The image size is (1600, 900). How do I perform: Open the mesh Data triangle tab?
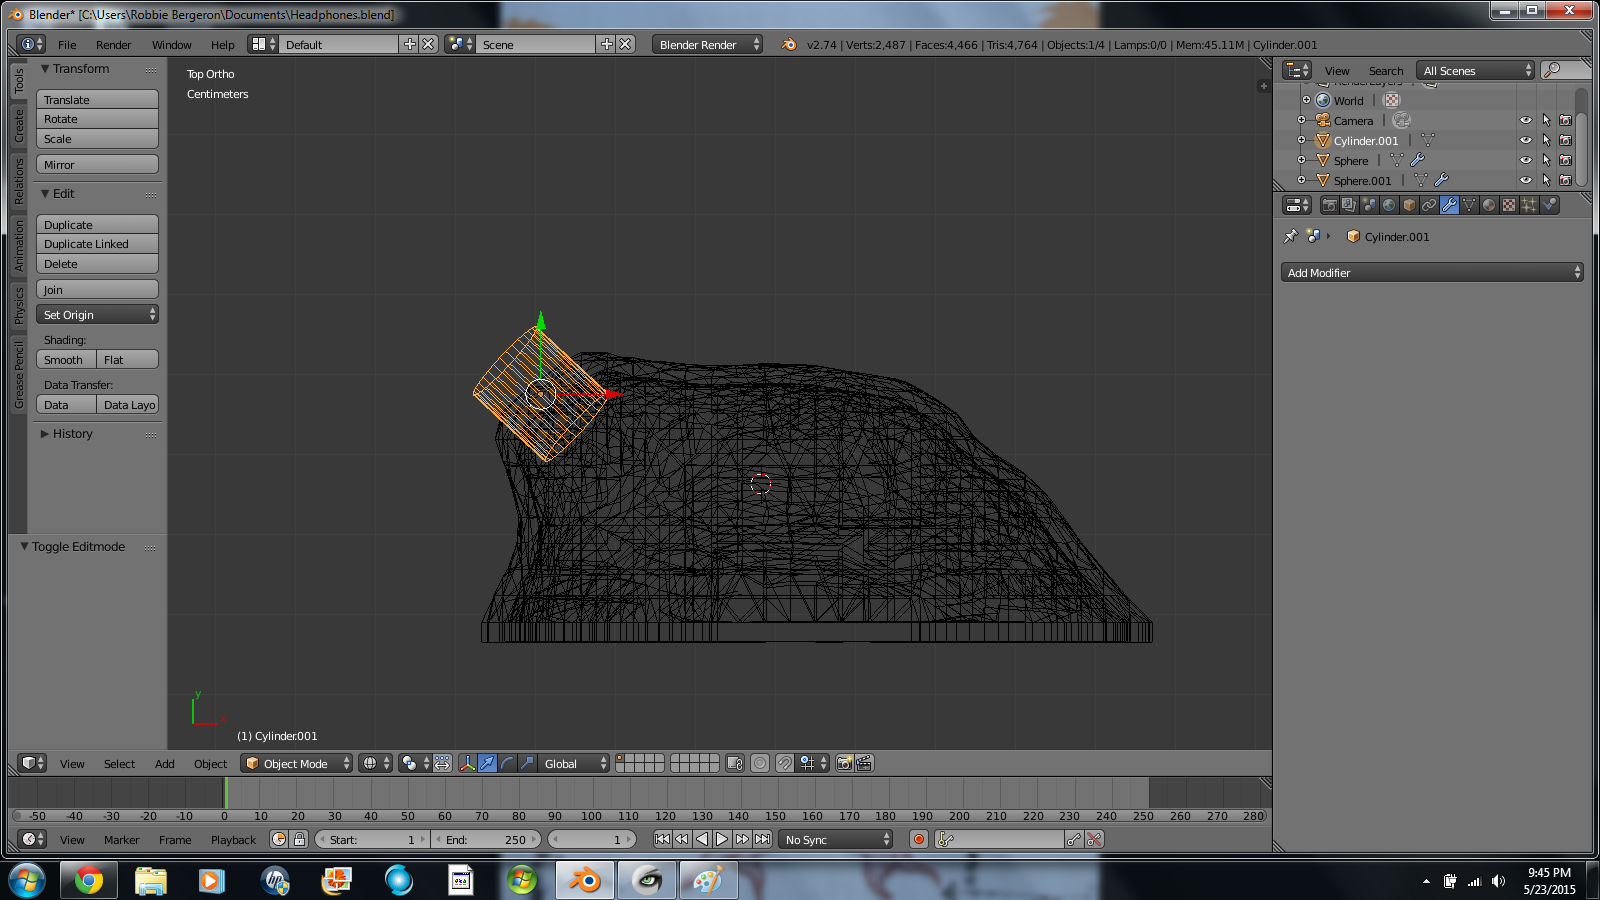coord(1469,205)
